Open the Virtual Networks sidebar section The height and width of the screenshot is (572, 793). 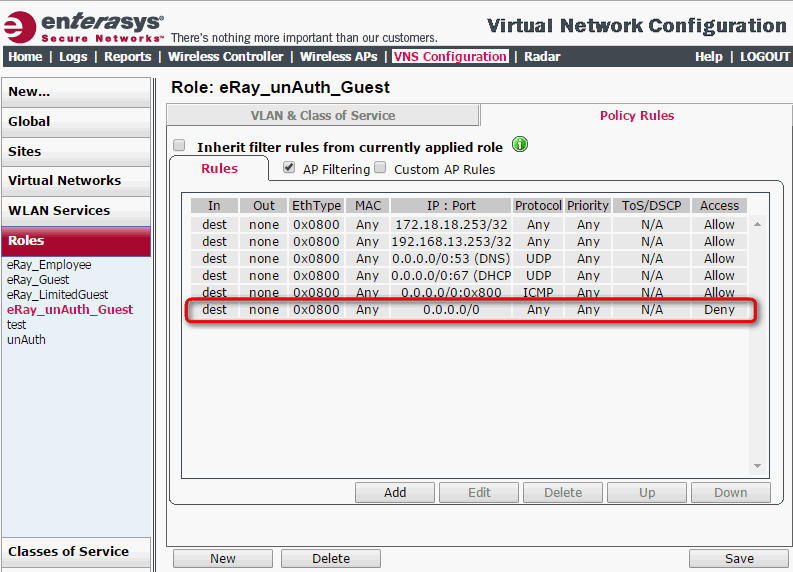click(x=76, y=181)
